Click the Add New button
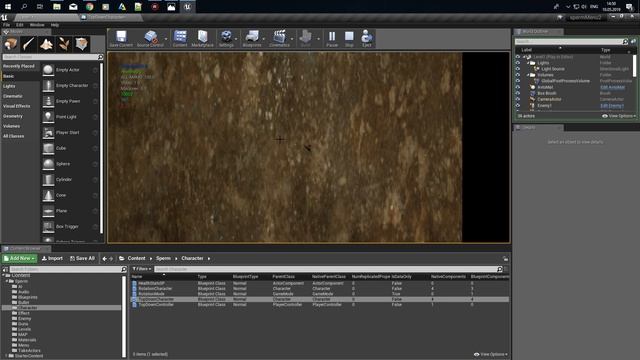640x360 pixels. pos(19,258)
